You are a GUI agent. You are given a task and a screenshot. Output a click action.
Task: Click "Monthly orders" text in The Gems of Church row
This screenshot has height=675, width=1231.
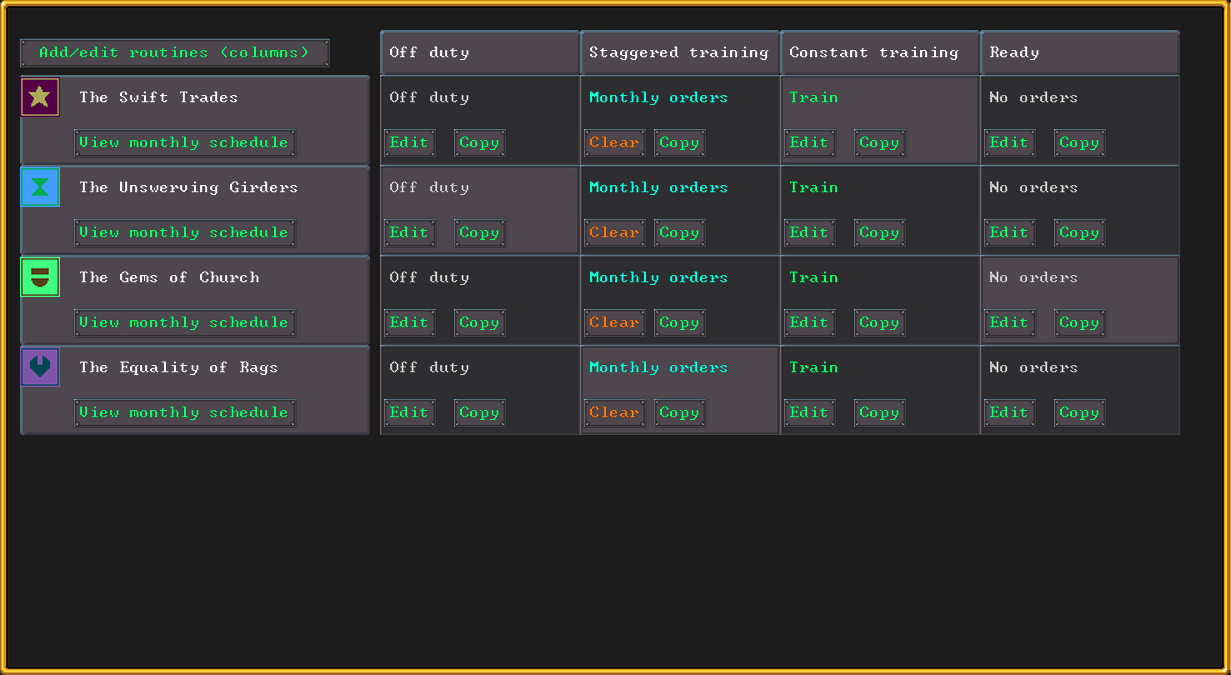tap(659, 277)
